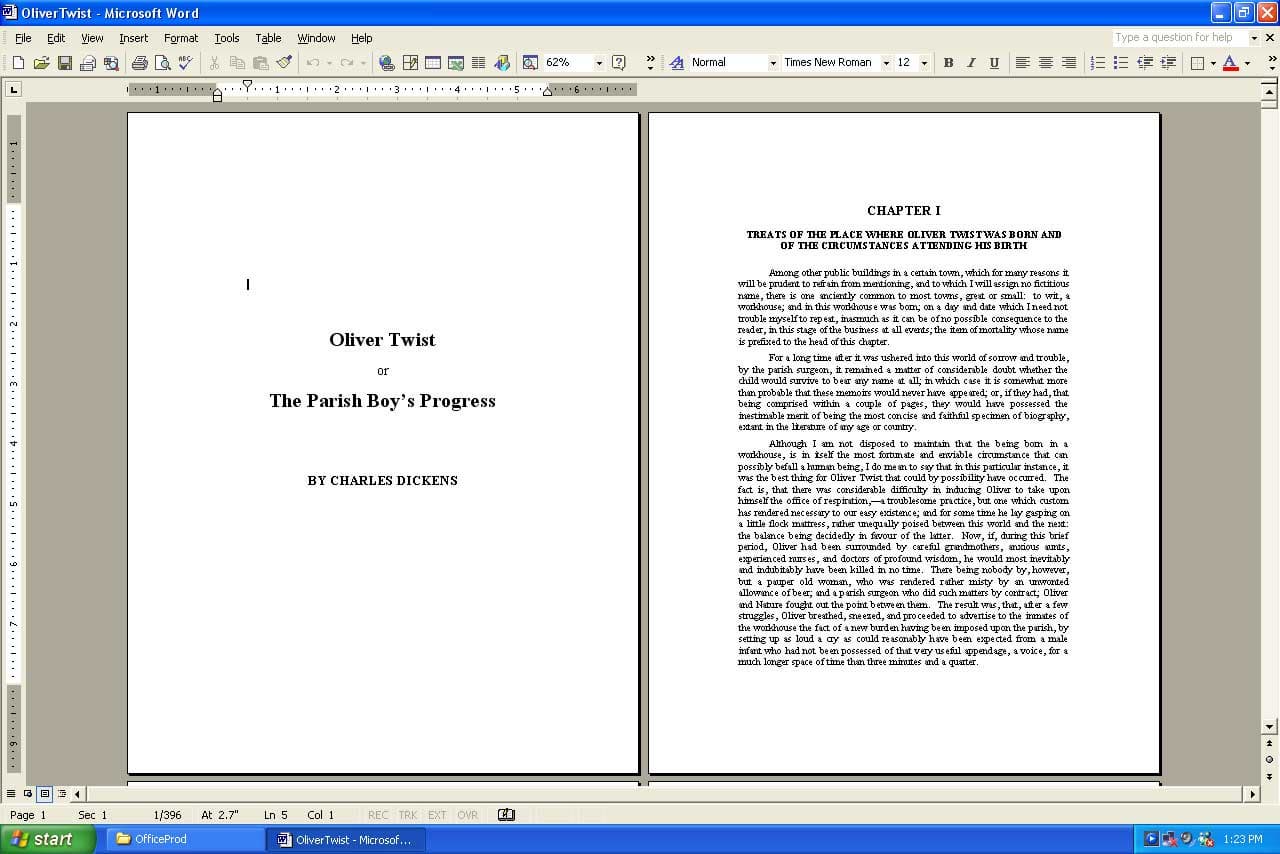Open the Tables and Borders toolbar
Screen dimensions: 1280x854
(x=410, y=63)
